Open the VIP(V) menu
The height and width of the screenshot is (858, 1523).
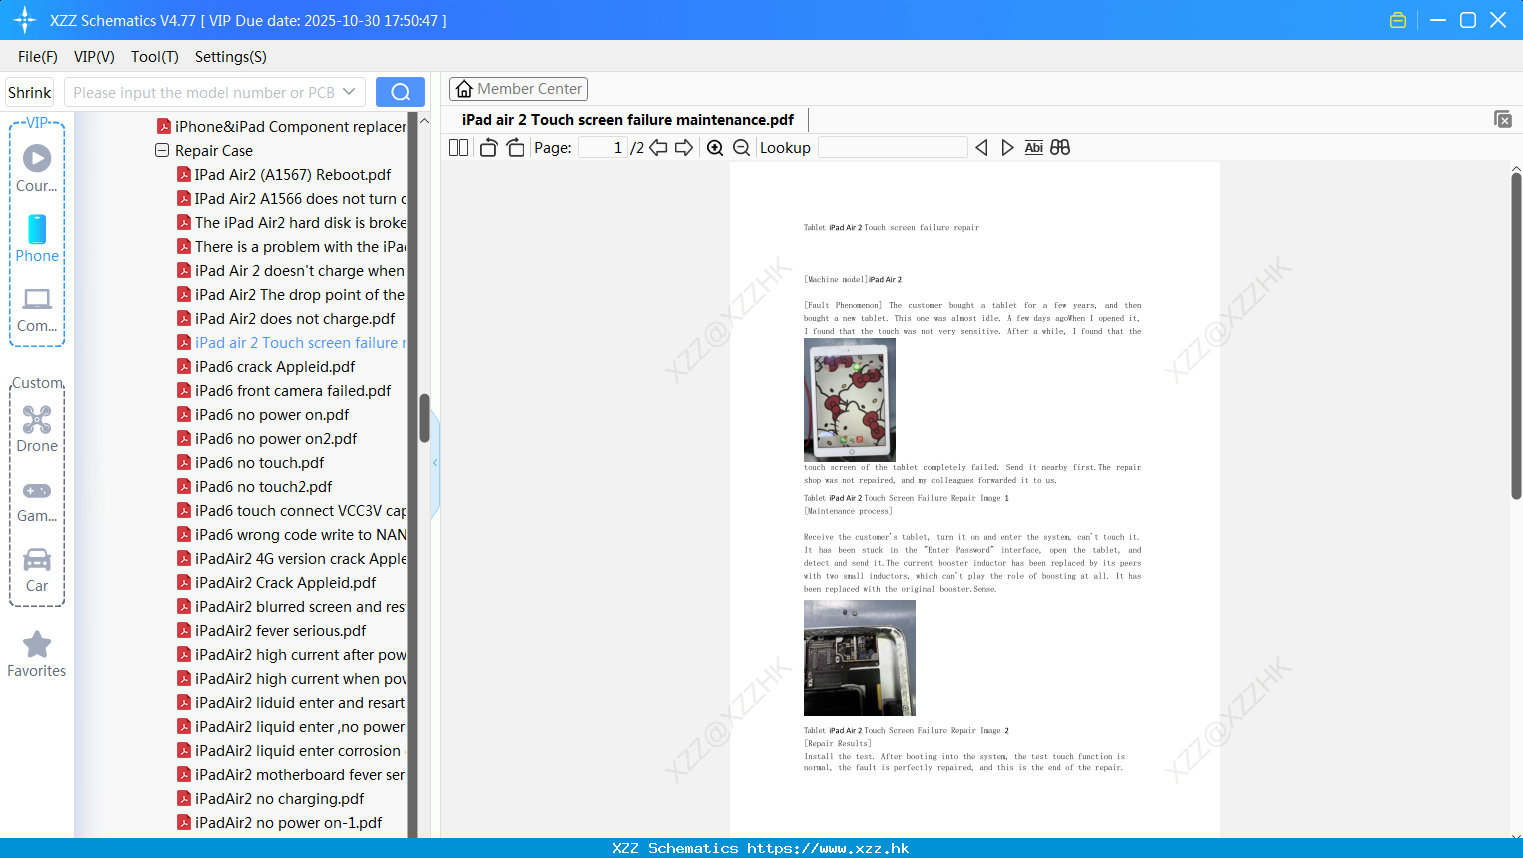94,57
